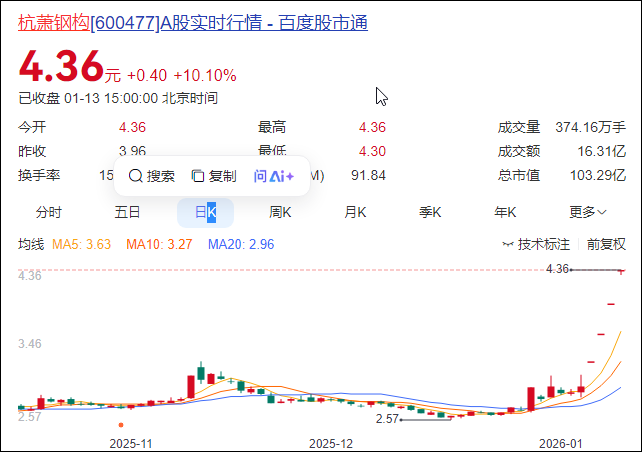Click the latest candlestick at 4.36

click(x=622, y=271)
